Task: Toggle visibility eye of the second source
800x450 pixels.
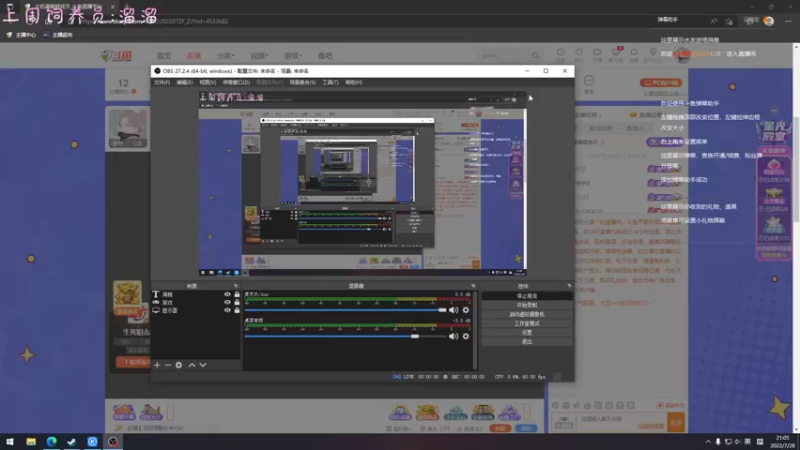Action: [x=227, y=303]
